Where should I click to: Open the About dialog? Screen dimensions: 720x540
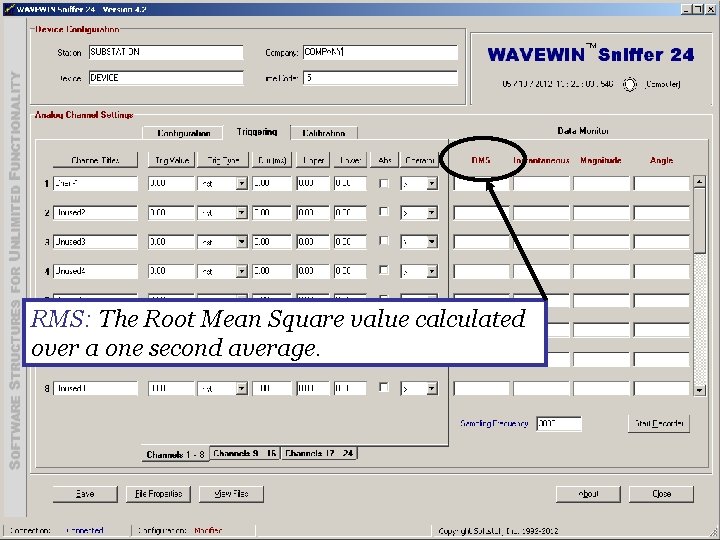[588, 494]
